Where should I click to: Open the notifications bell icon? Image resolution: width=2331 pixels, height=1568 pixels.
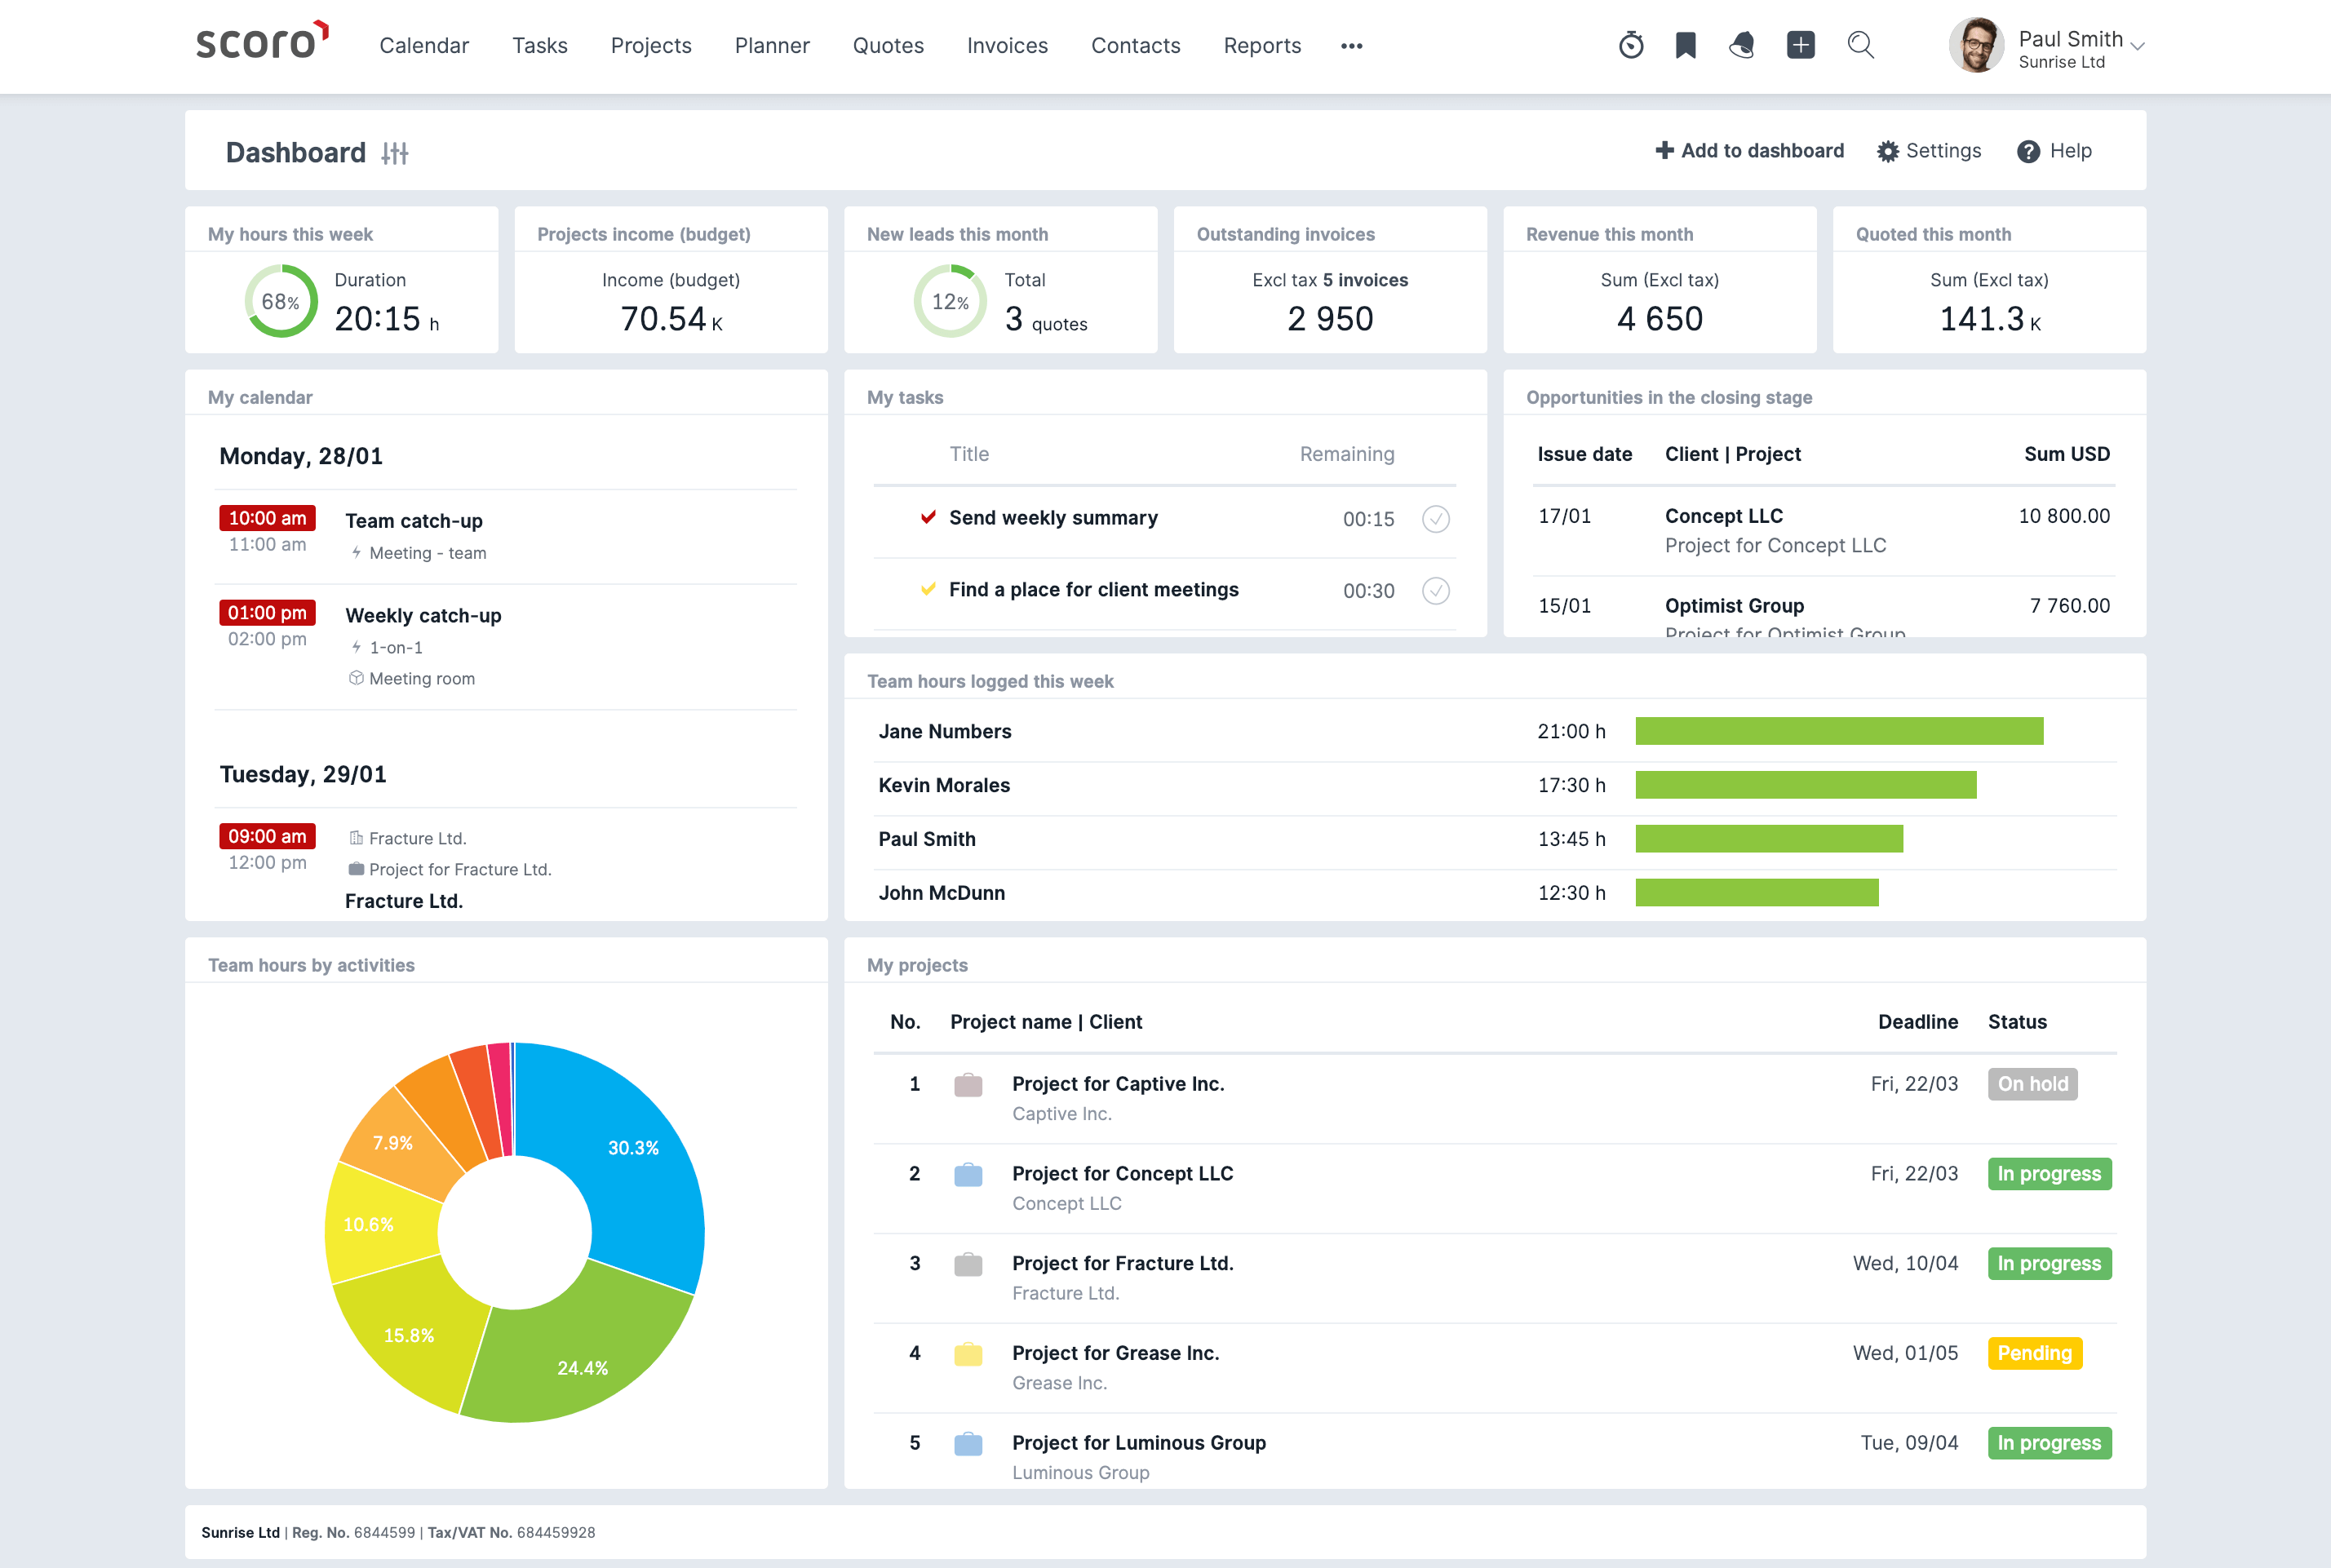pos(1742,45)
